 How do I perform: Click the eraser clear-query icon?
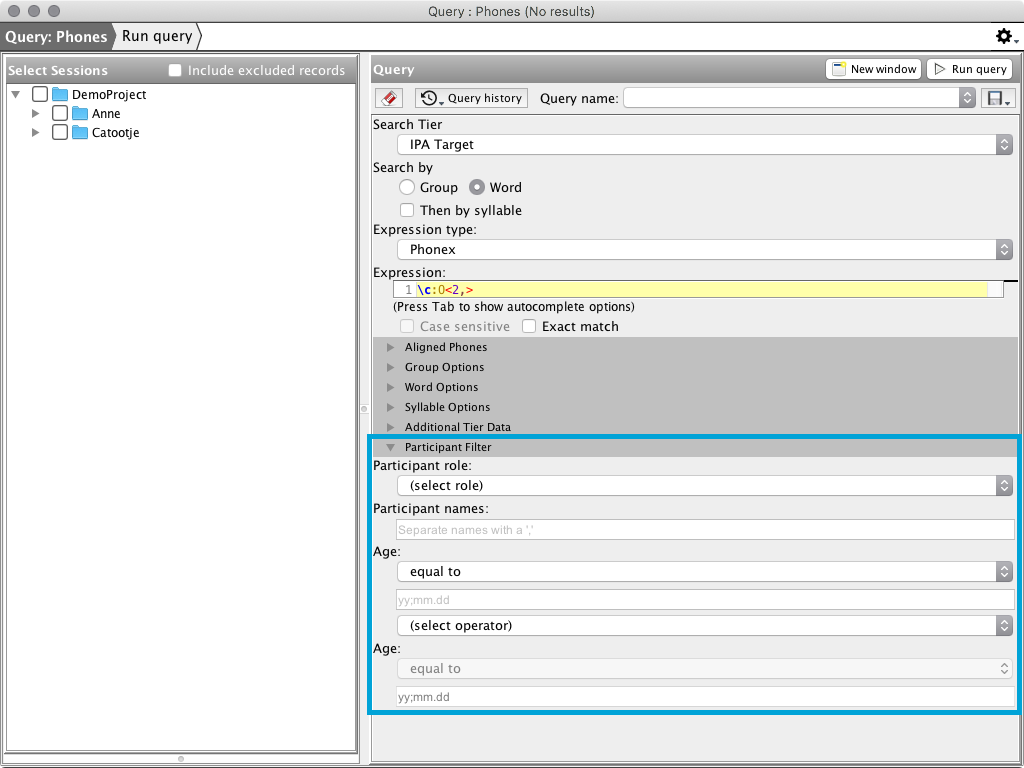pos(389,98)
